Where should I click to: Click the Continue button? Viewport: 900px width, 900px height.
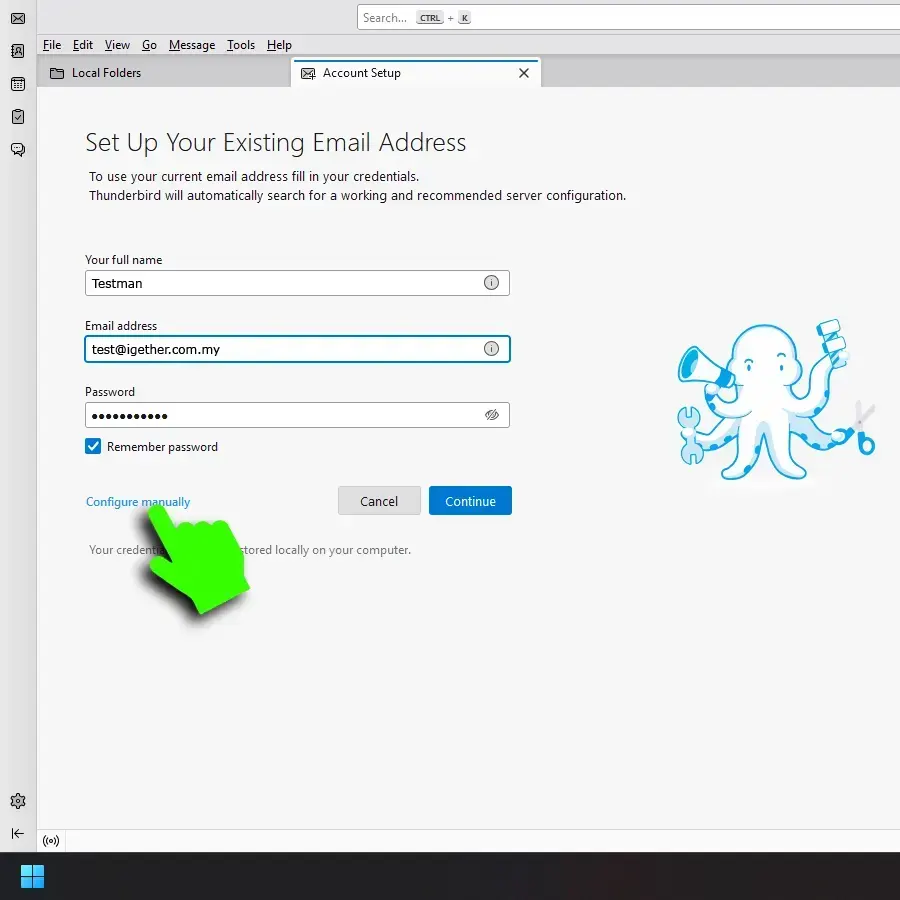point(470,501)
